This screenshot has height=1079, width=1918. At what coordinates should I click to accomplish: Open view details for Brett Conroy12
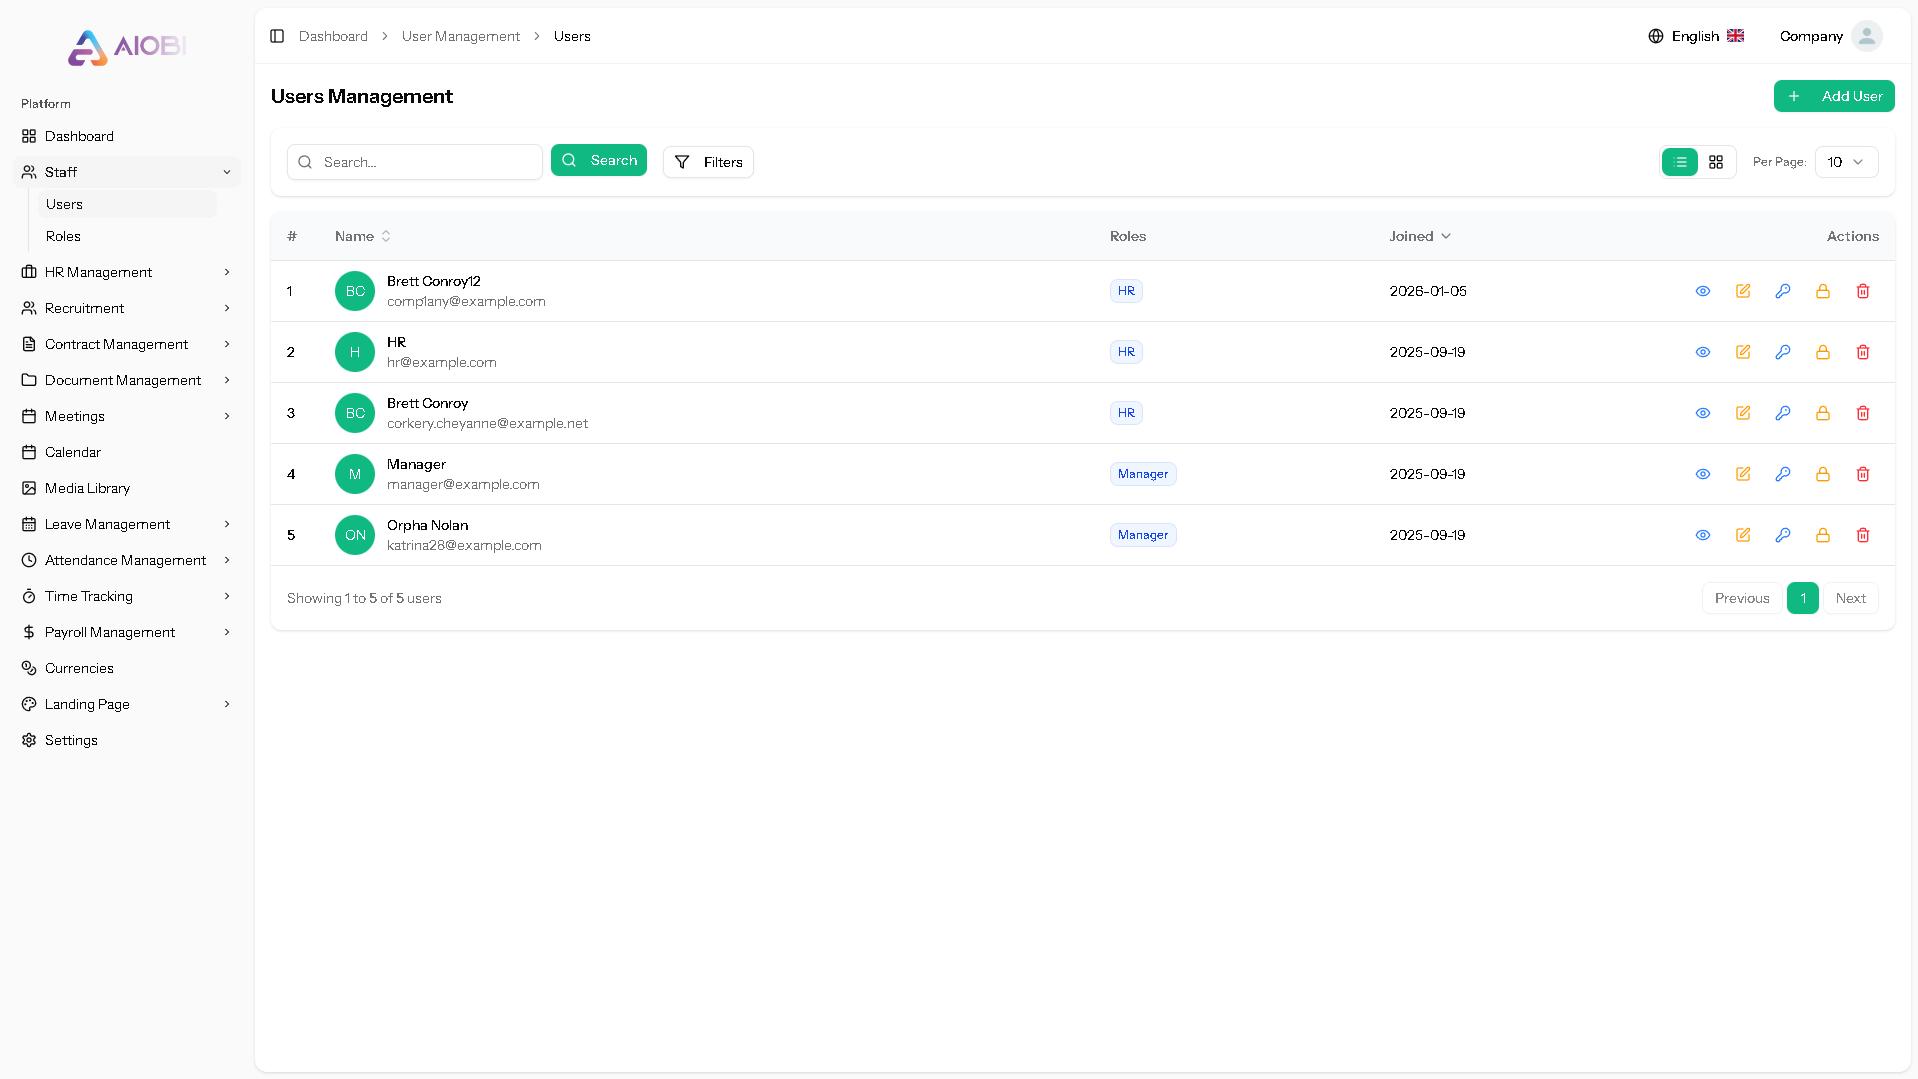pyautogui.click(x=1703, y=291)
